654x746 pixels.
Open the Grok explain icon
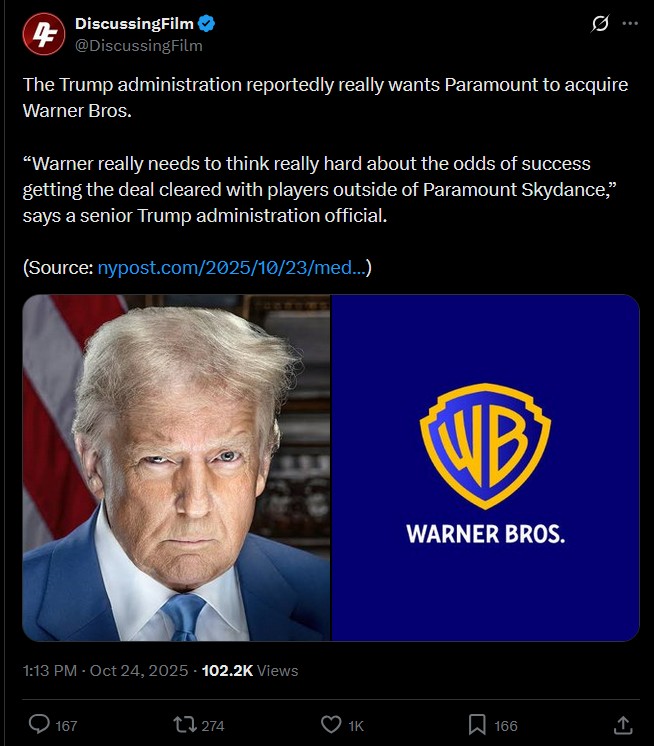pyautogui.click(x=600, y=23)
